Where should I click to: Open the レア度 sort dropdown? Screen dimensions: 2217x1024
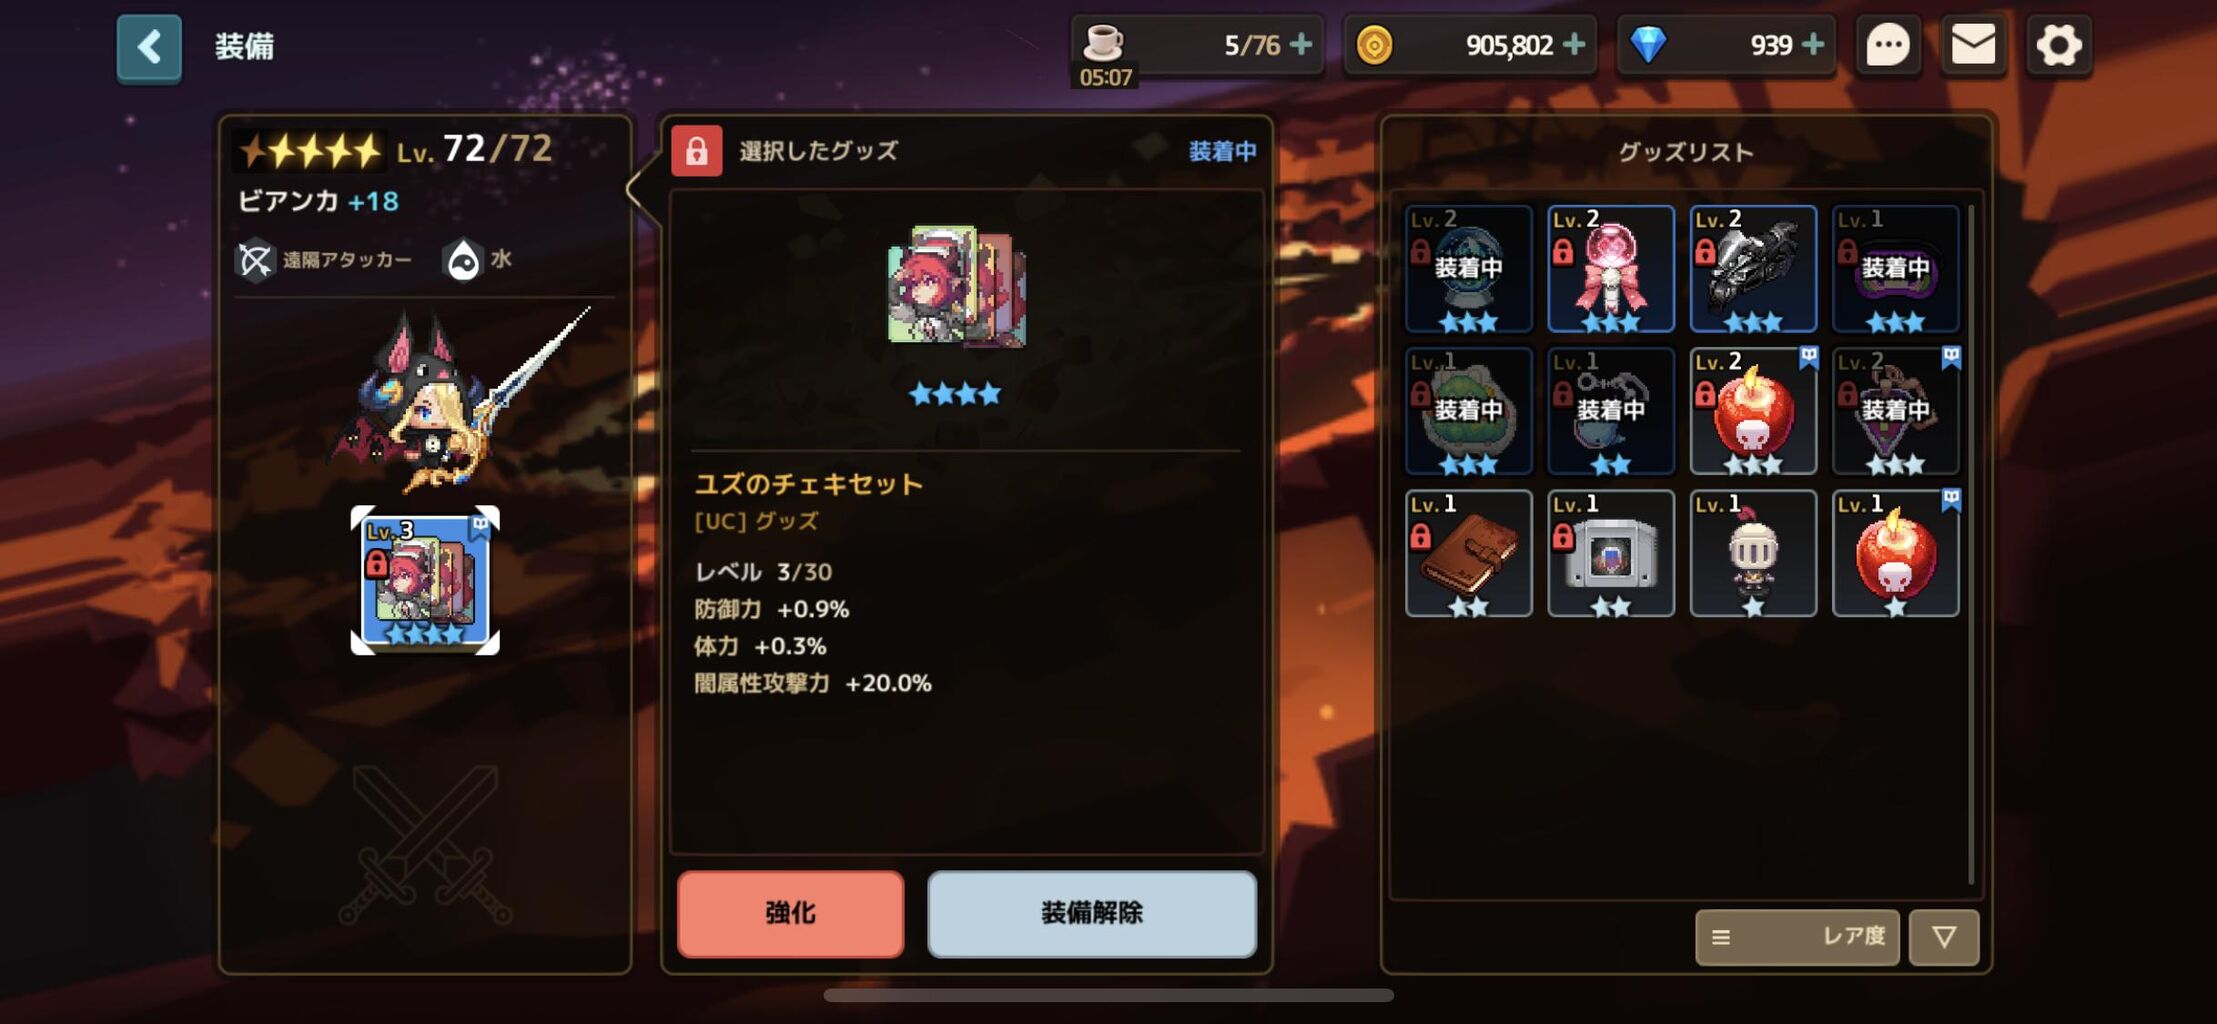click(x=1797, y=937)
